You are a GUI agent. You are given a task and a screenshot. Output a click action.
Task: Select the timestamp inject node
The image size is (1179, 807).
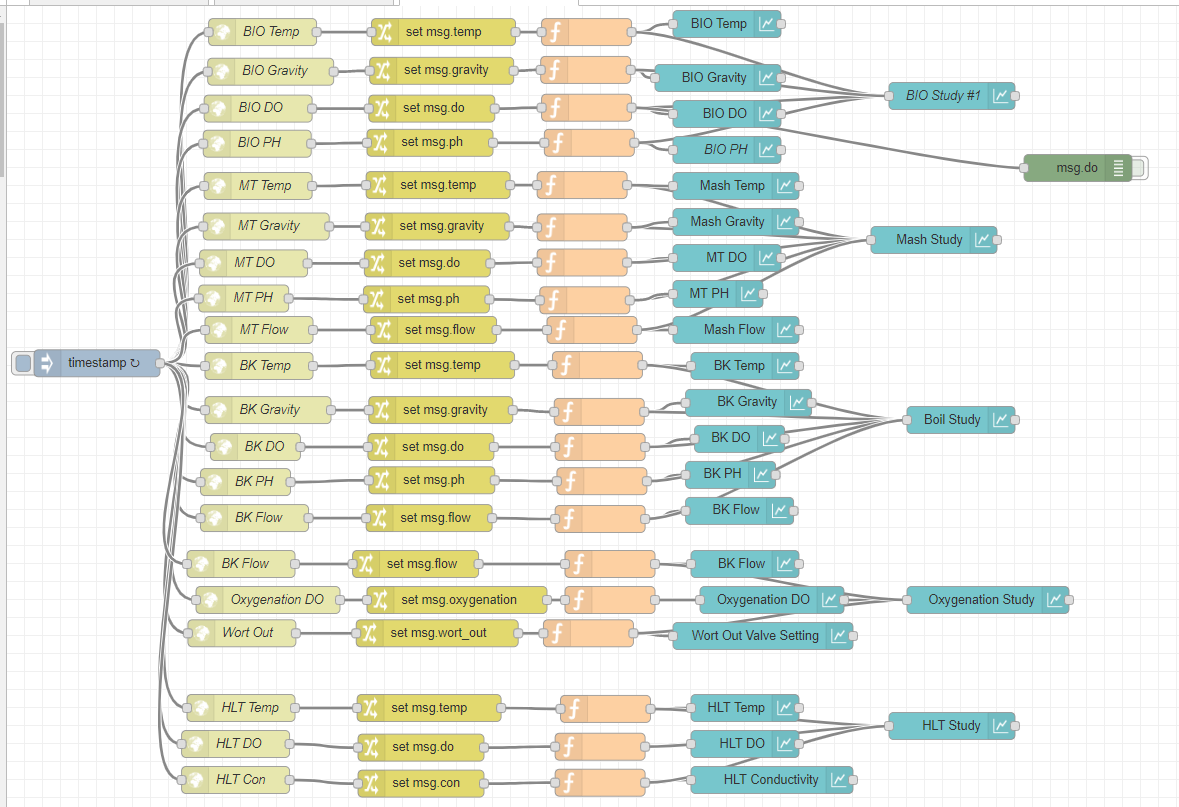pyautogui.click(x=97, y=363)
